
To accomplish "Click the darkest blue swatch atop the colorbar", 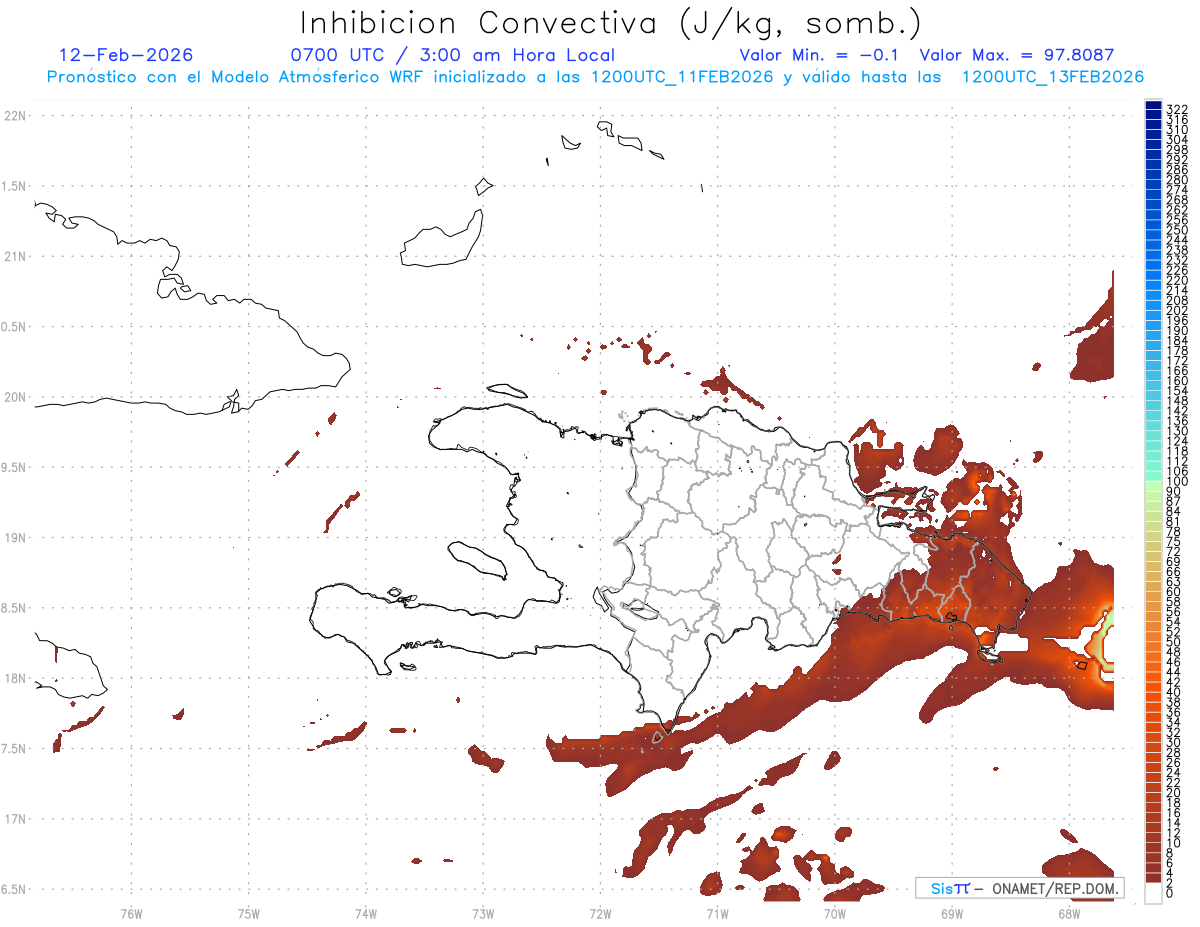I will (1153, 106).
